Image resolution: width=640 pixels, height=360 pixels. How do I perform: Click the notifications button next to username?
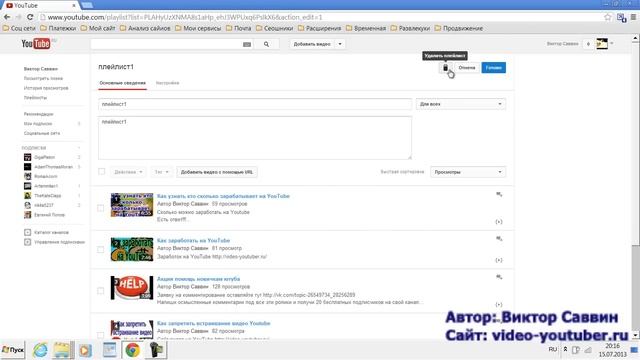[x=588, y=44]
